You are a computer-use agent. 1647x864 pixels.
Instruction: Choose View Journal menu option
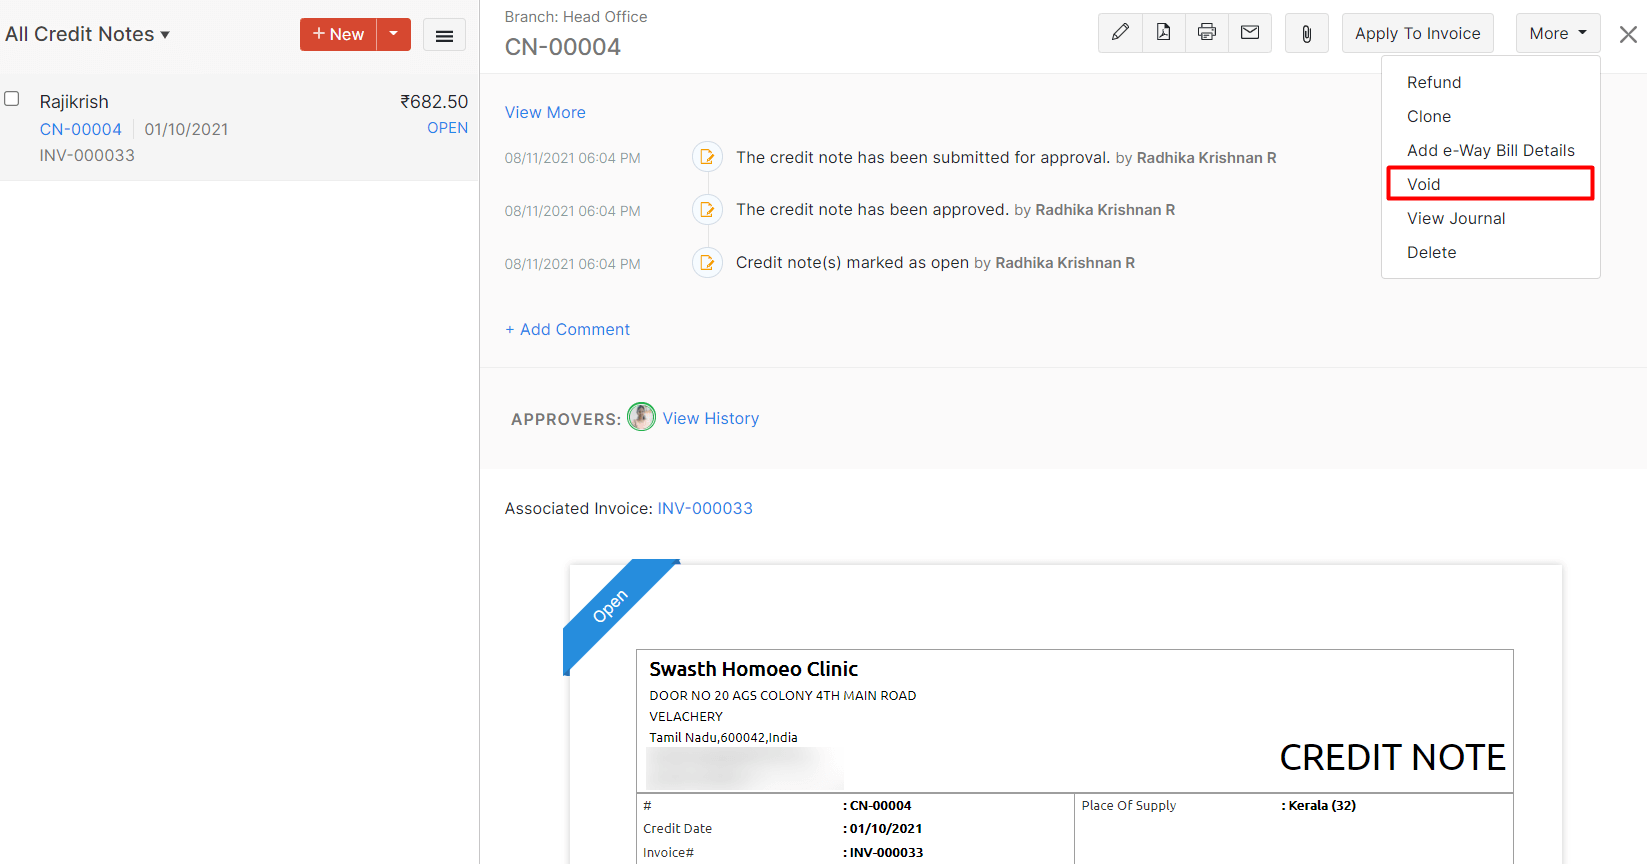1455,218
